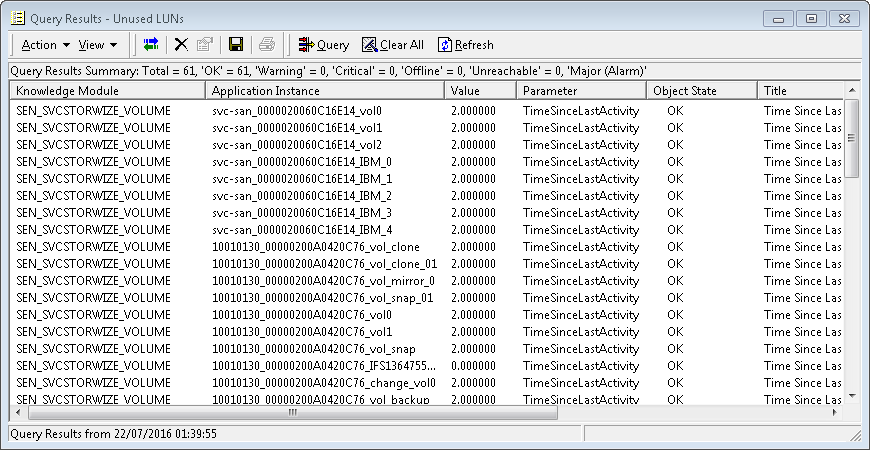
Task: Sort by Knowledge Module column header
Action: tap(108, 90)
